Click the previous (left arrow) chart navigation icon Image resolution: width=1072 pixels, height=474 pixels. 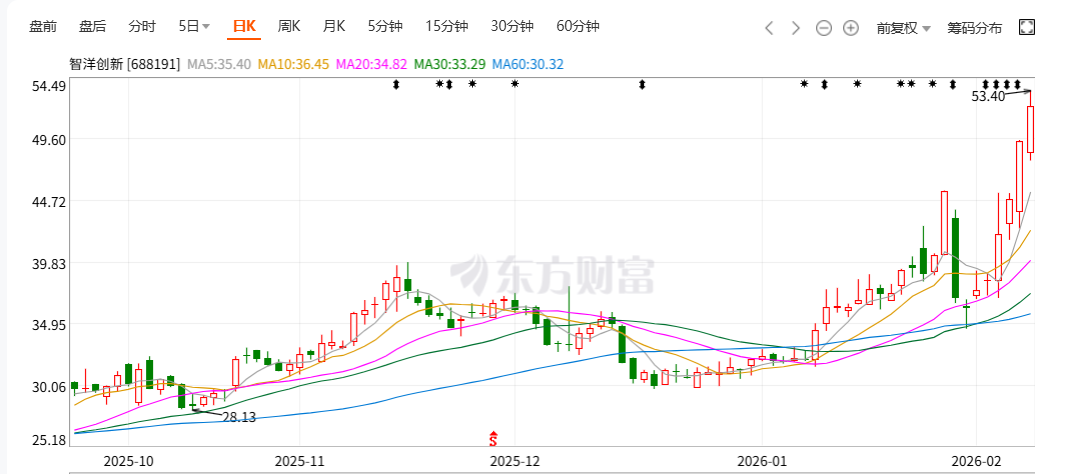point(769,28)
